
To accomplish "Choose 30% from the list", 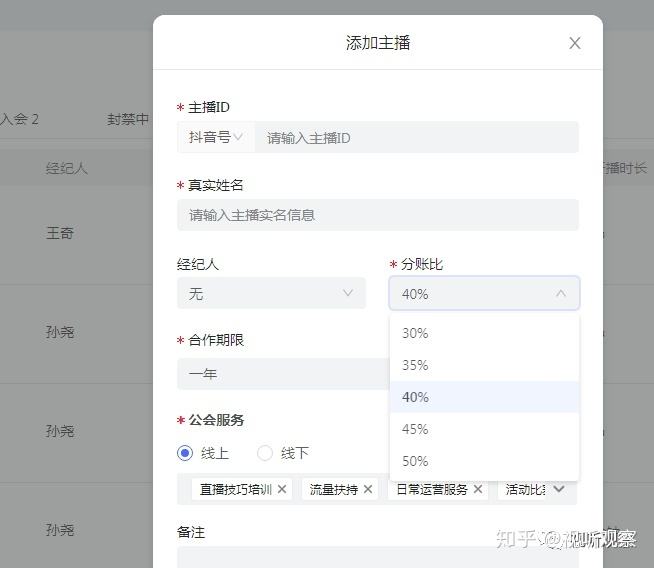I will pos(484,333).
